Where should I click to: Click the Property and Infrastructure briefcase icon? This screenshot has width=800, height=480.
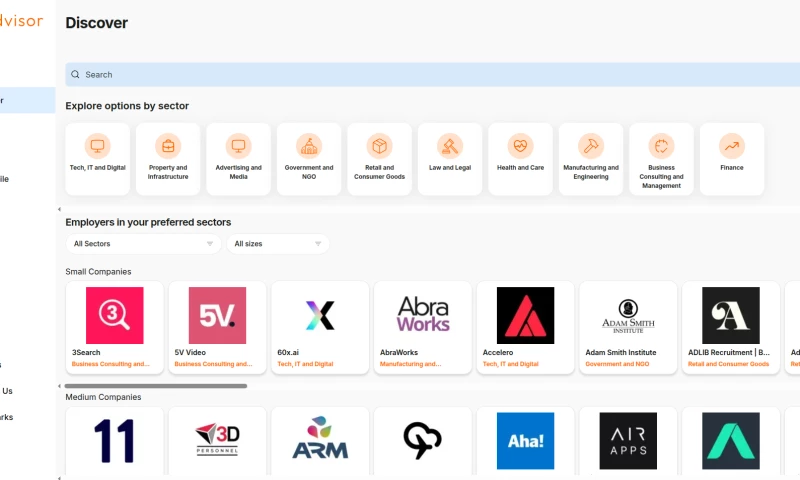tap(168, 146)
